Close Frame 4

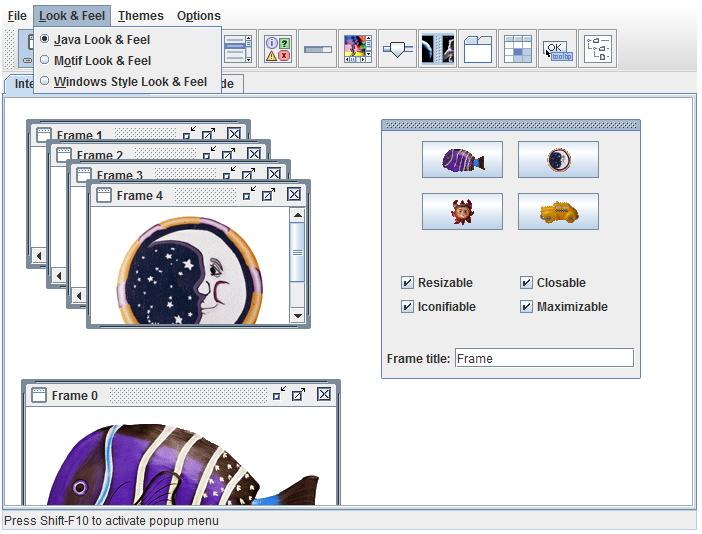294,194
